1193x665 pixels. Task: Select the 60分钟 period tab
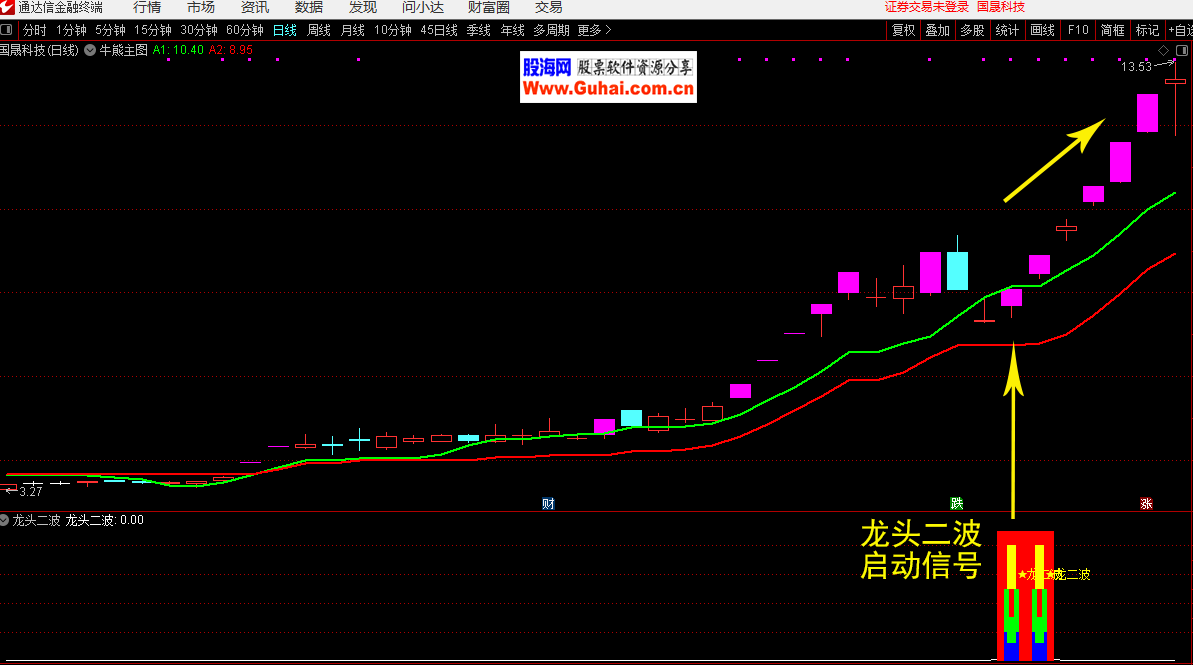pos(245,30)
